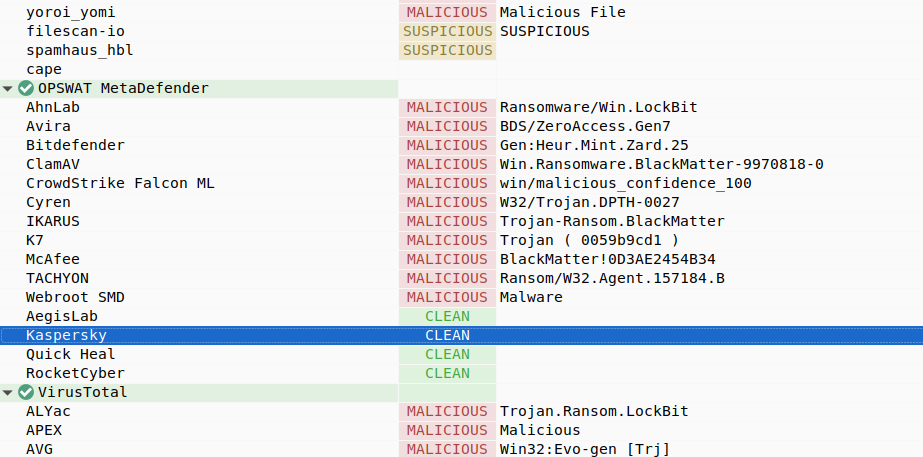Click the Malware result for Webroot SMD
This screenshot has height=457, width=923.
[531, 297]
